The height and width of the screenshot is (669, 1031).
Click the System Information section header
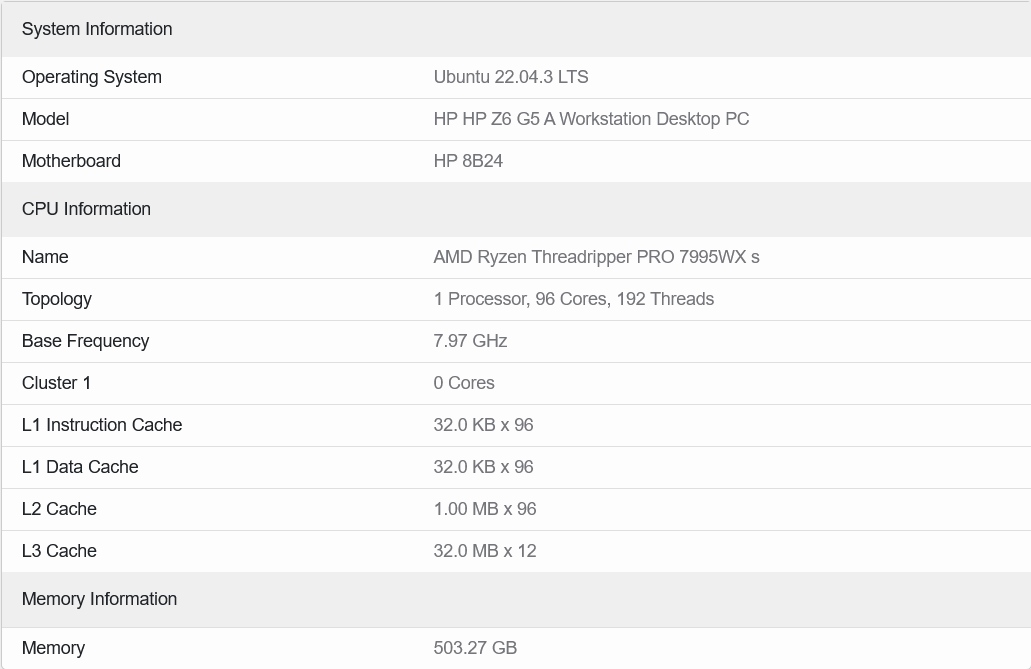point(97,29)
